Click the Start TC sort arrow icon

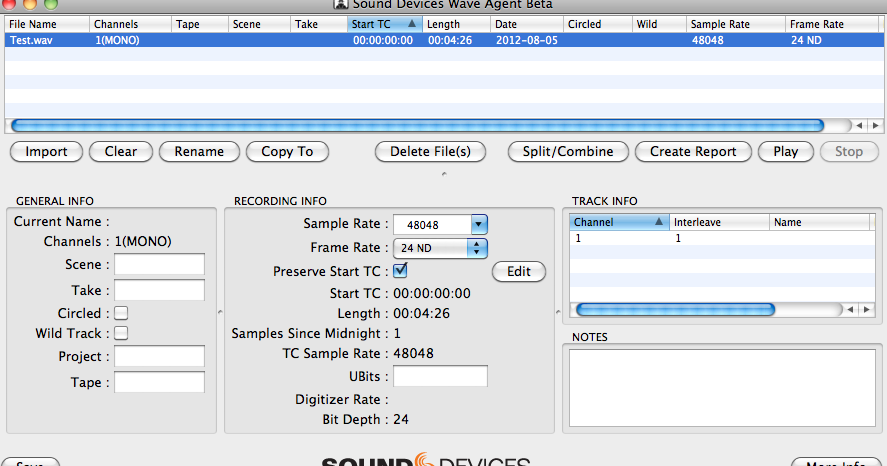click(x=412, y=24)
